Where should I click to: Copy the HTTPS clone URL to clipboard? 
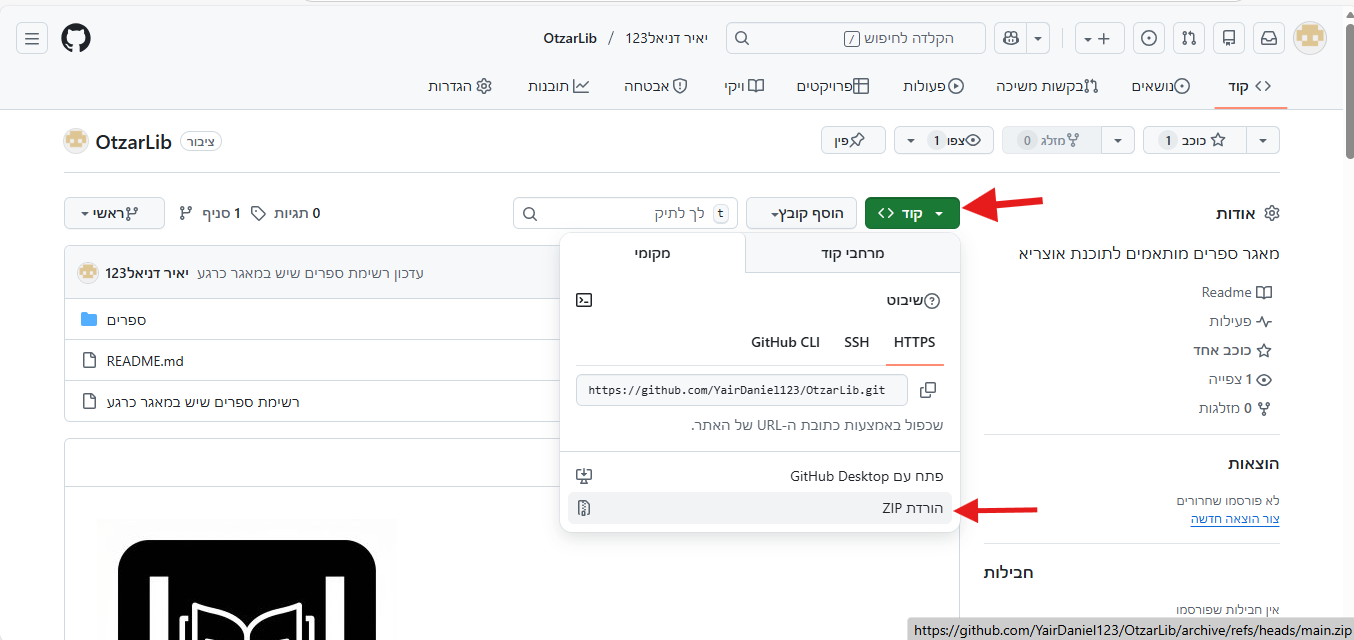(x=928, y=390)
